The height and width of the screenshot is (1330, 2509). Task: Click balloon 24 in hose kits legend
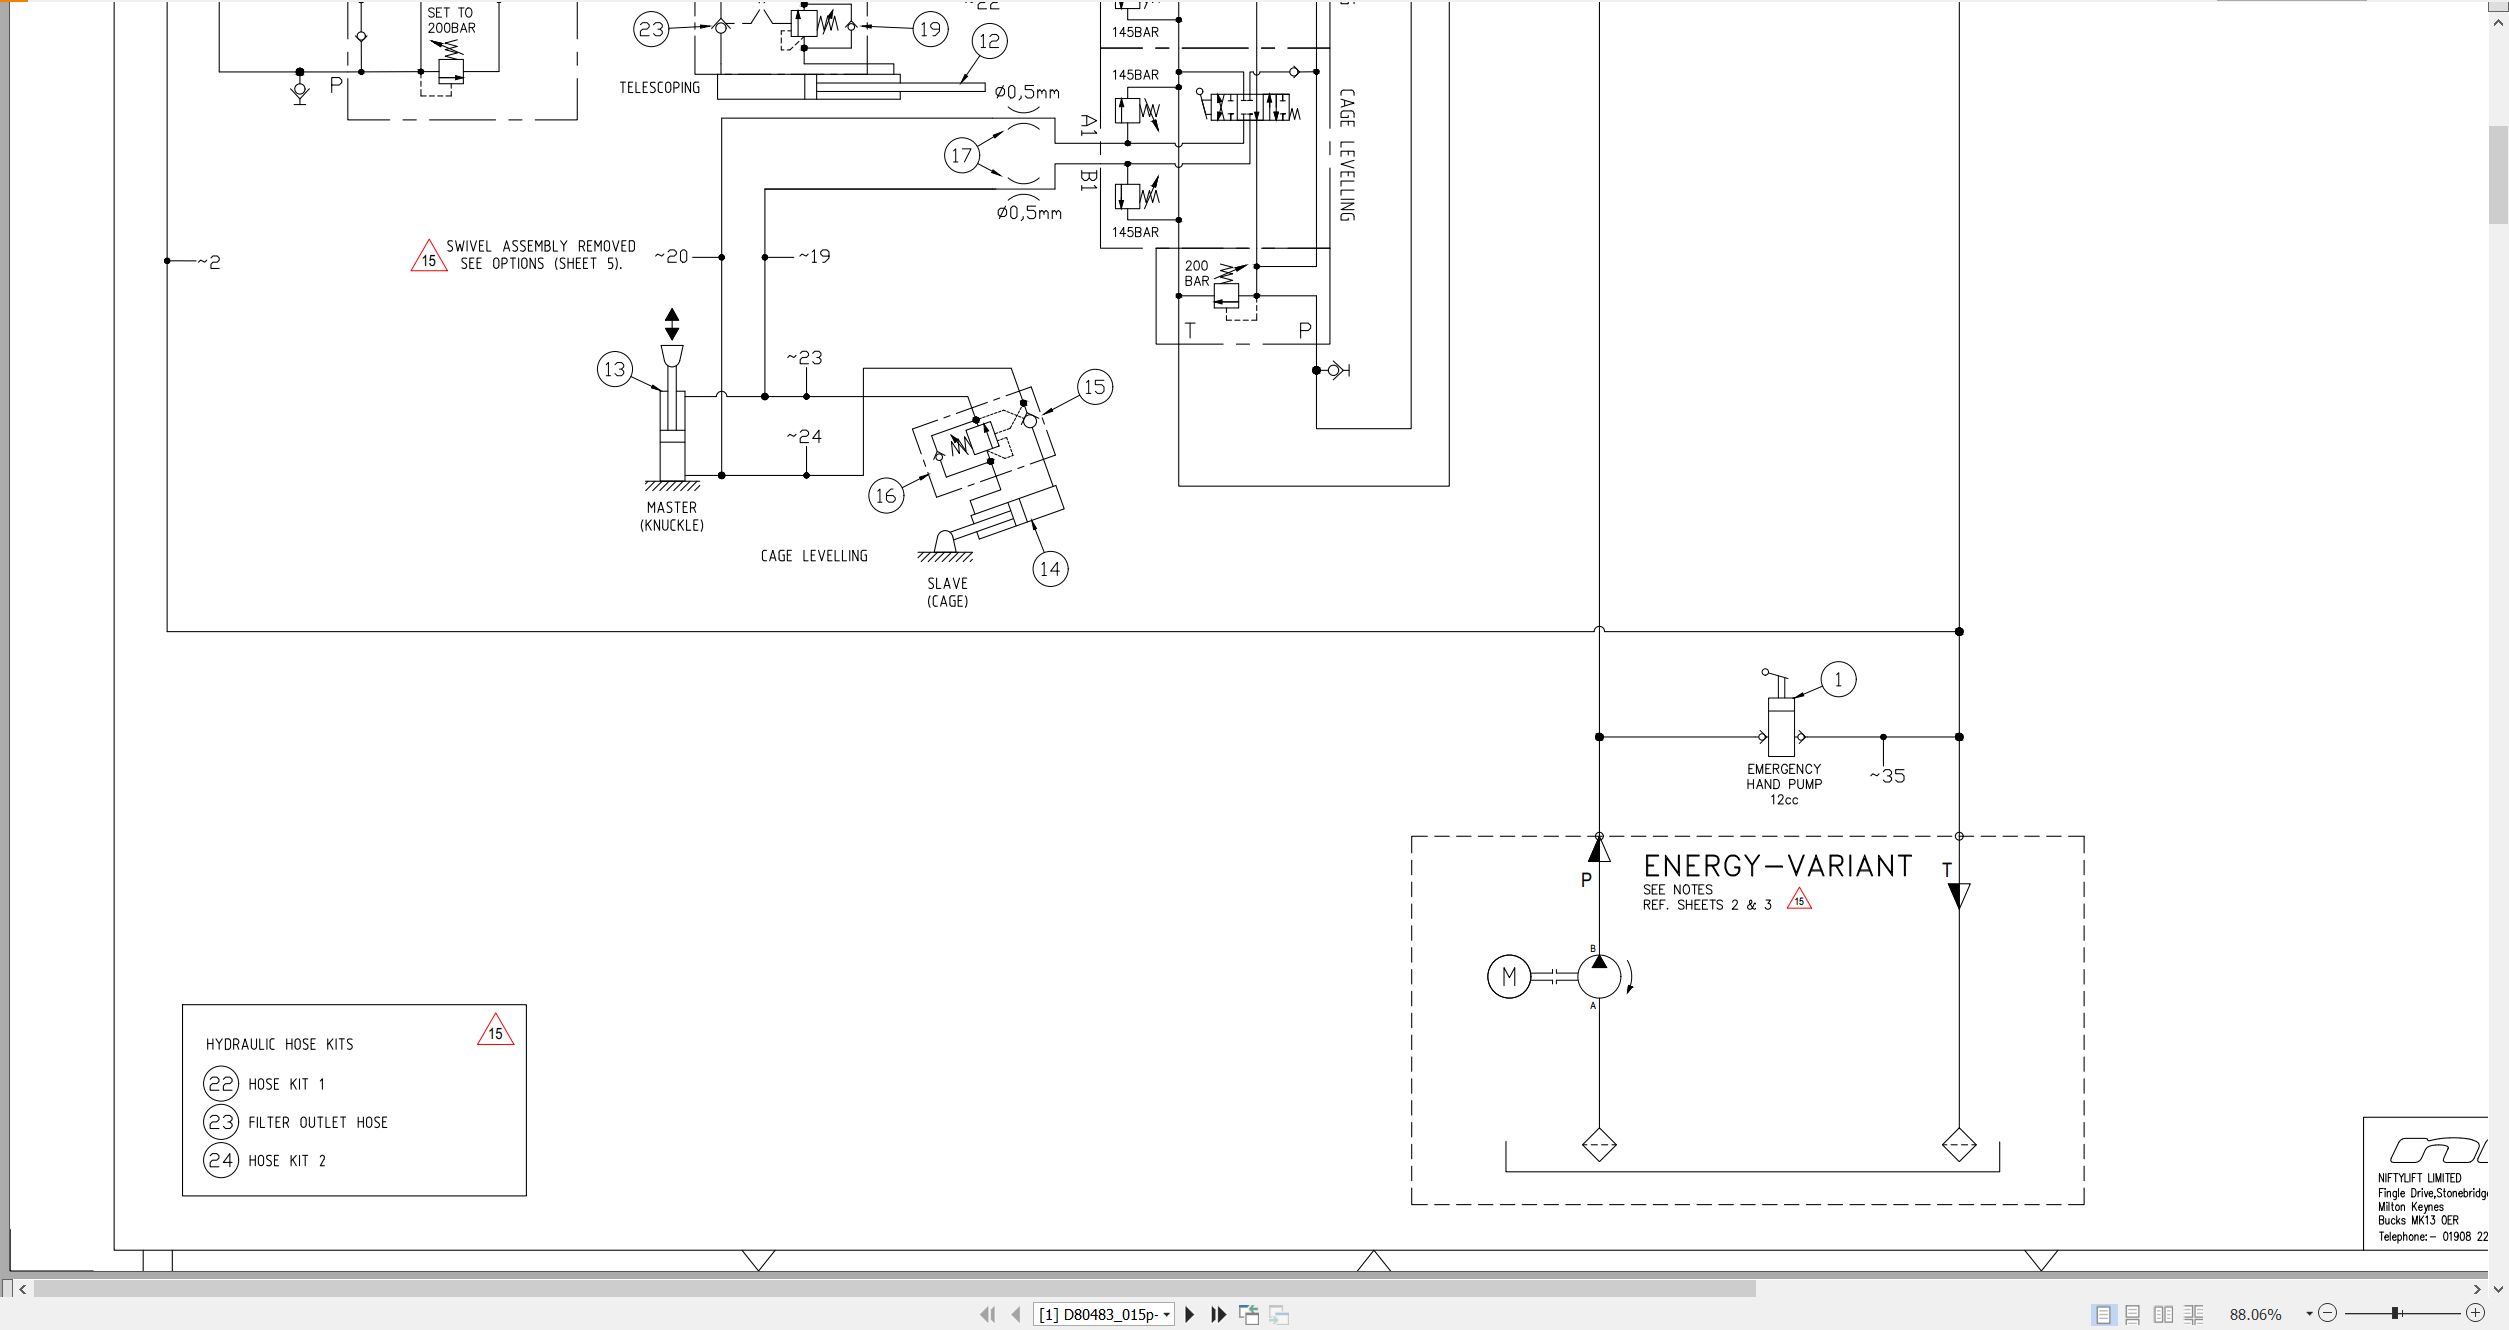click(x=221, y=1160)
